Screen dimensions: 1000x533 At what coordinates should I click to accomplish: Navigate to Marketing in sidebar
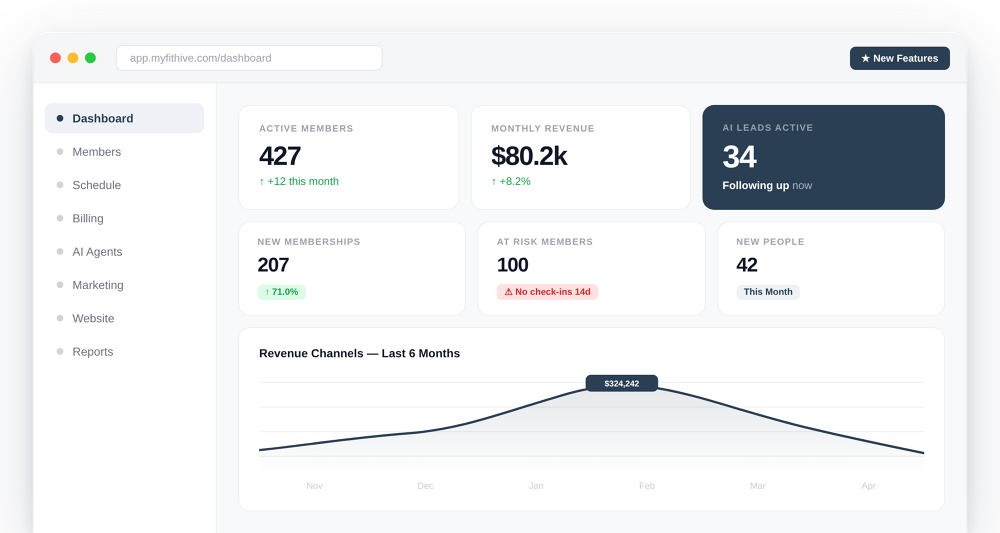[98, 285]
